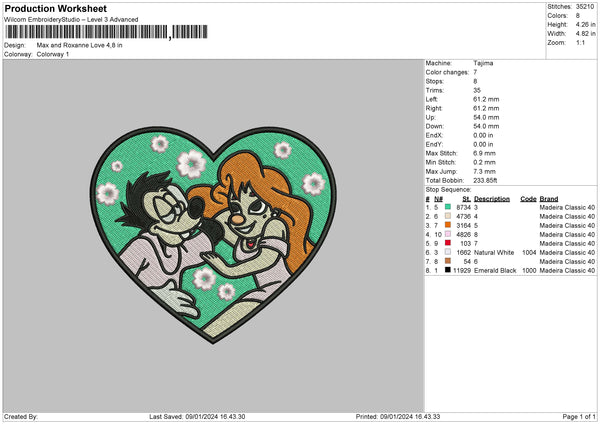Click the Natural White color swatch
The image size is (600, 424).
[x=448, y=252]
